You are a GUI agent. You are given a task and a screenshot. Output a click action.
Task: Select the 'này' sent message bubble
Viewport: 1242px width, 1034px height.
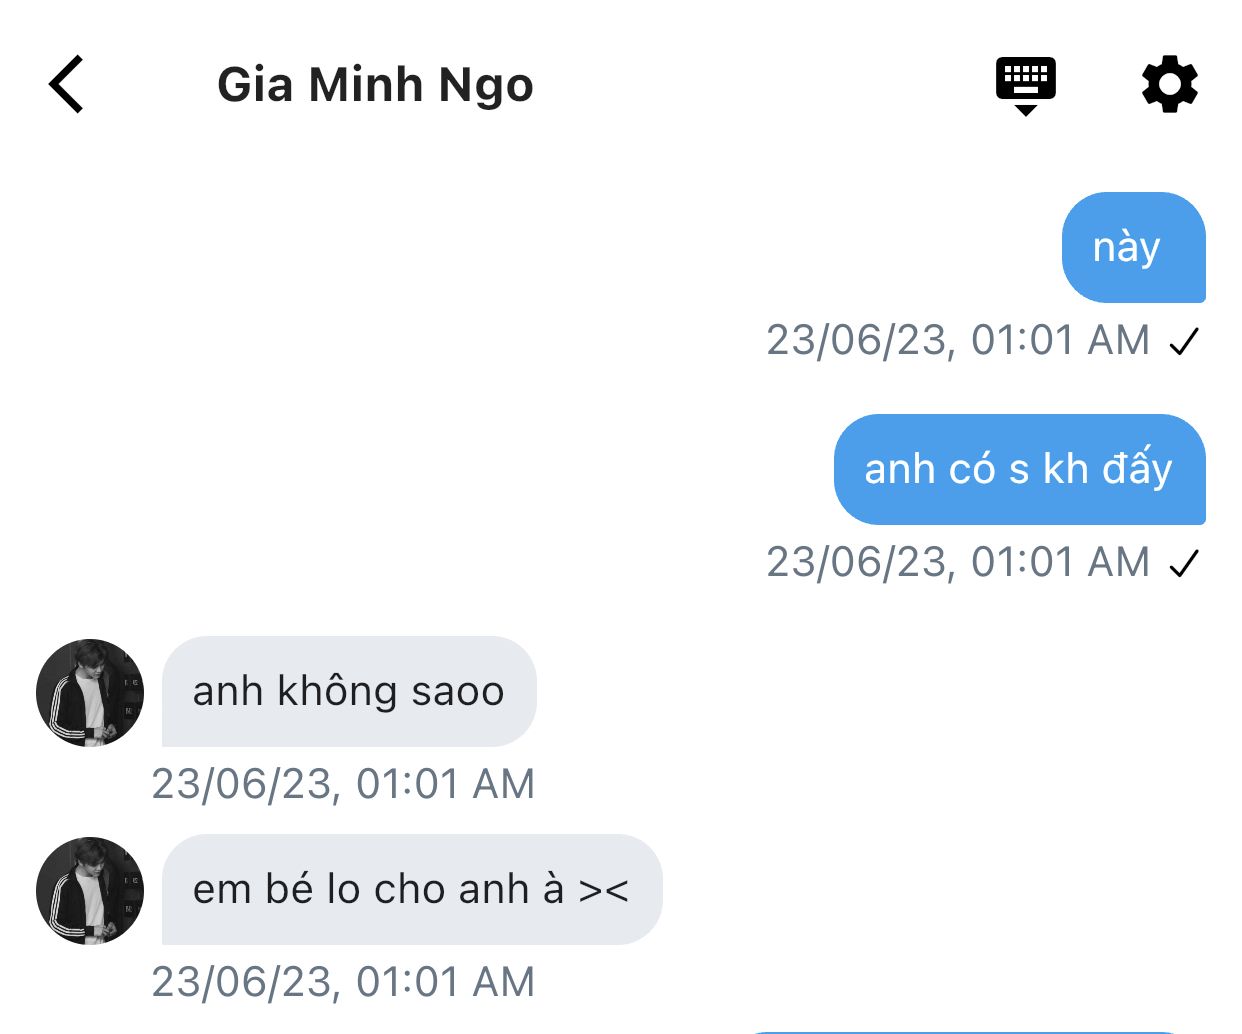click(x=1133, y=247)
